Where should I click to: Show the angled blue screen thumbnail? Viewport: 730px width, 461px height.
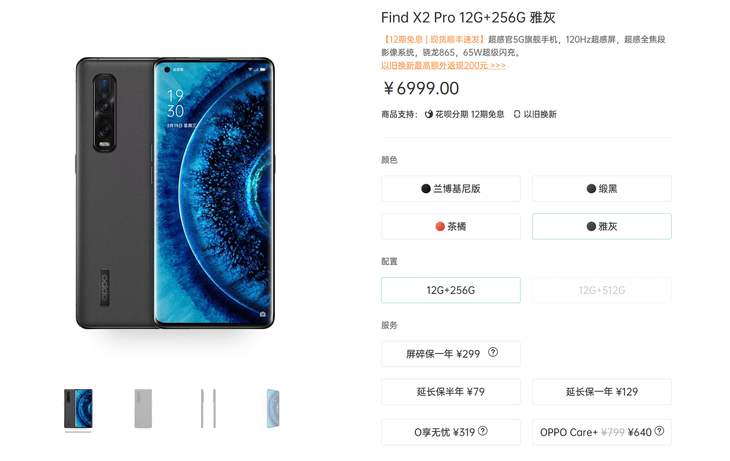click(x=273, y=408)
